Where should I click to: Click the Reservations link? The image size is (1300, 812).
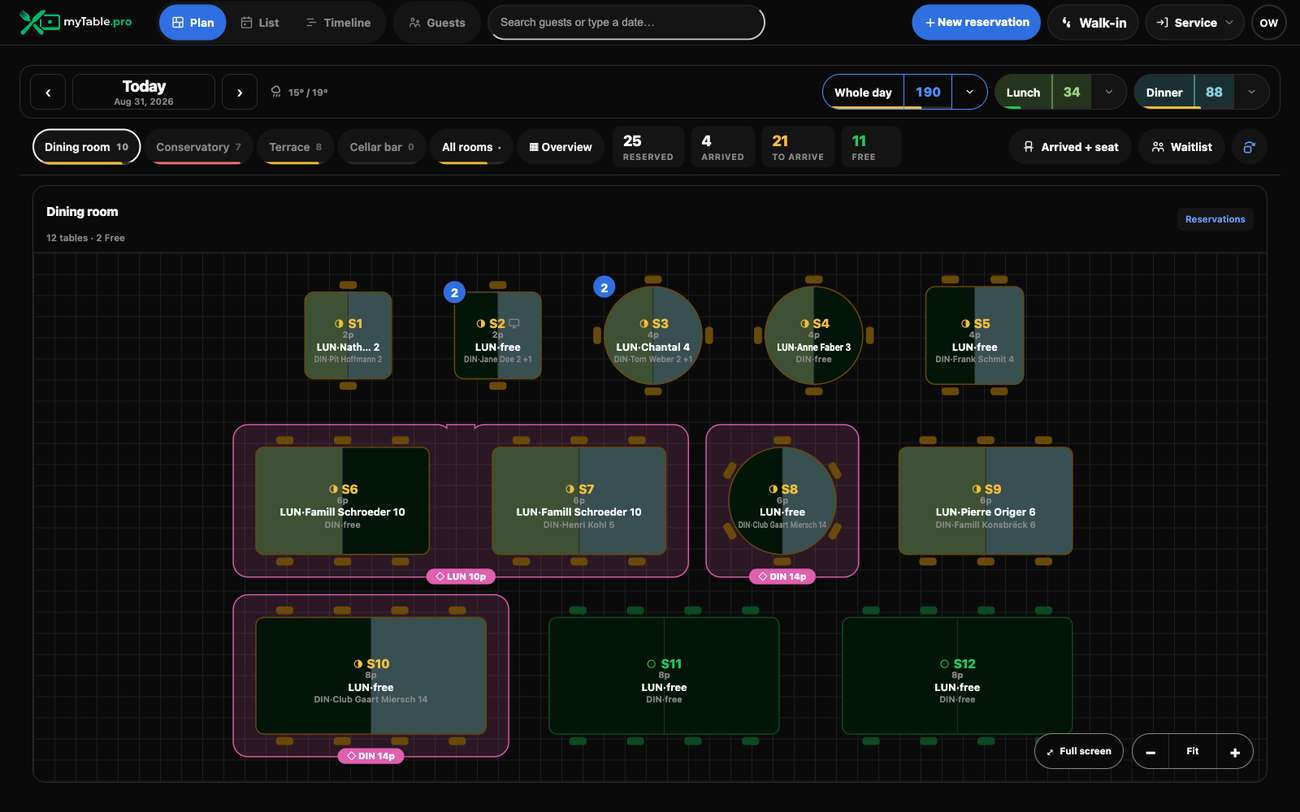[x=1215, y=219]
